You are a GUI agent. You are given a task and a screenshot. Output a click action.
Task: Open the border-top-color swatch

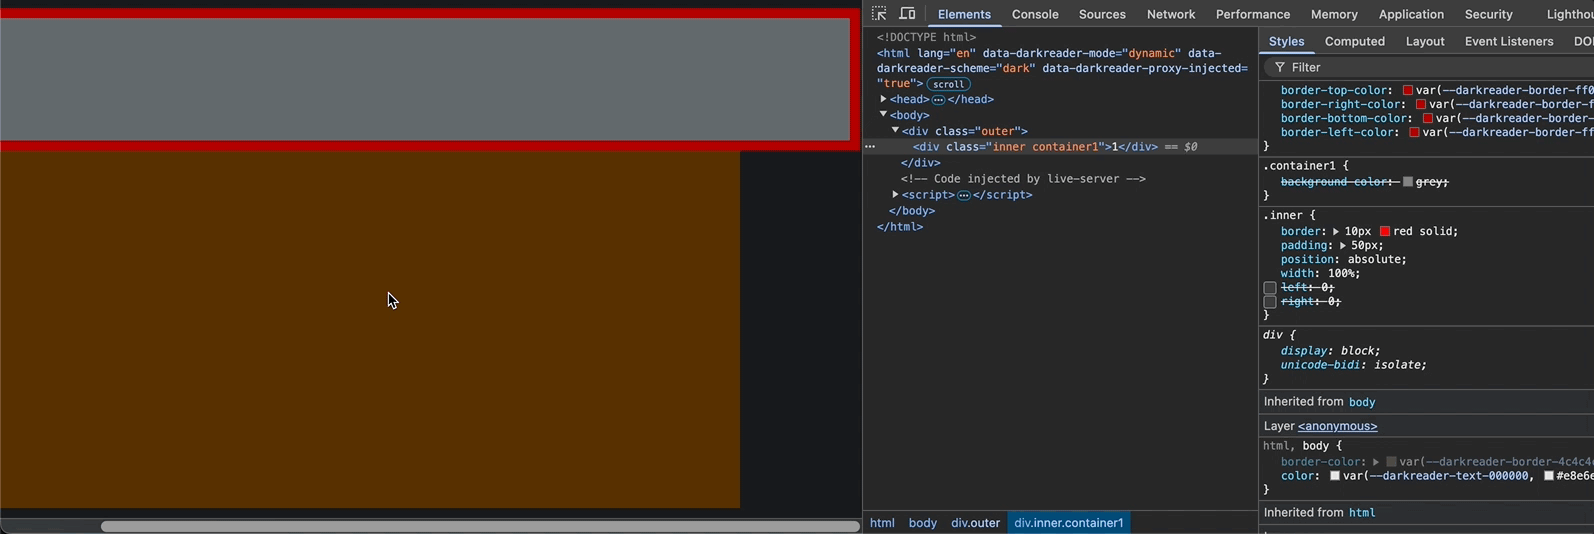tap(1407, 90)
